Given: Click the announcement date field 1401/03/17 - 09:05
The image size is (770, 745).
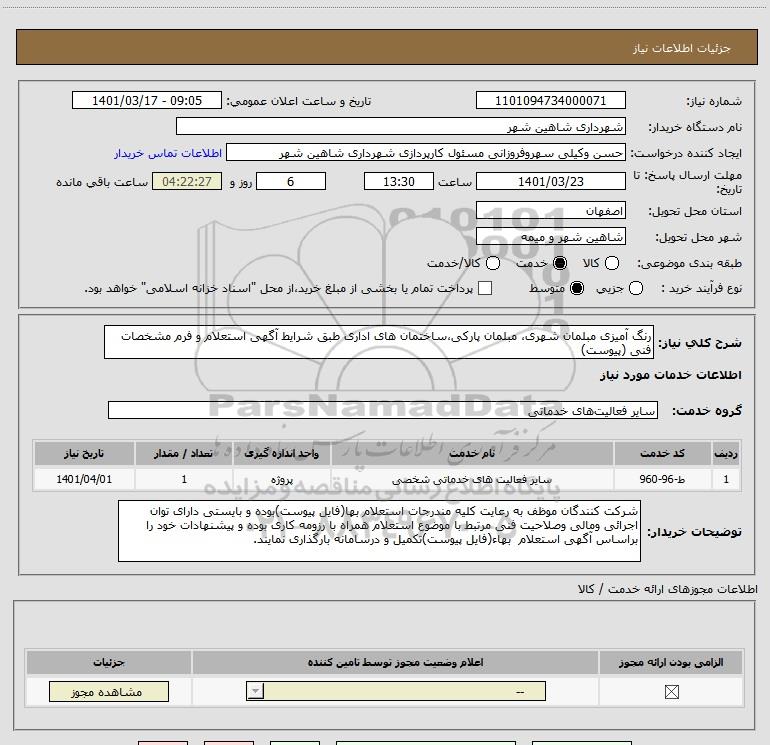Looking at the screenshot, I should [147, 100].
